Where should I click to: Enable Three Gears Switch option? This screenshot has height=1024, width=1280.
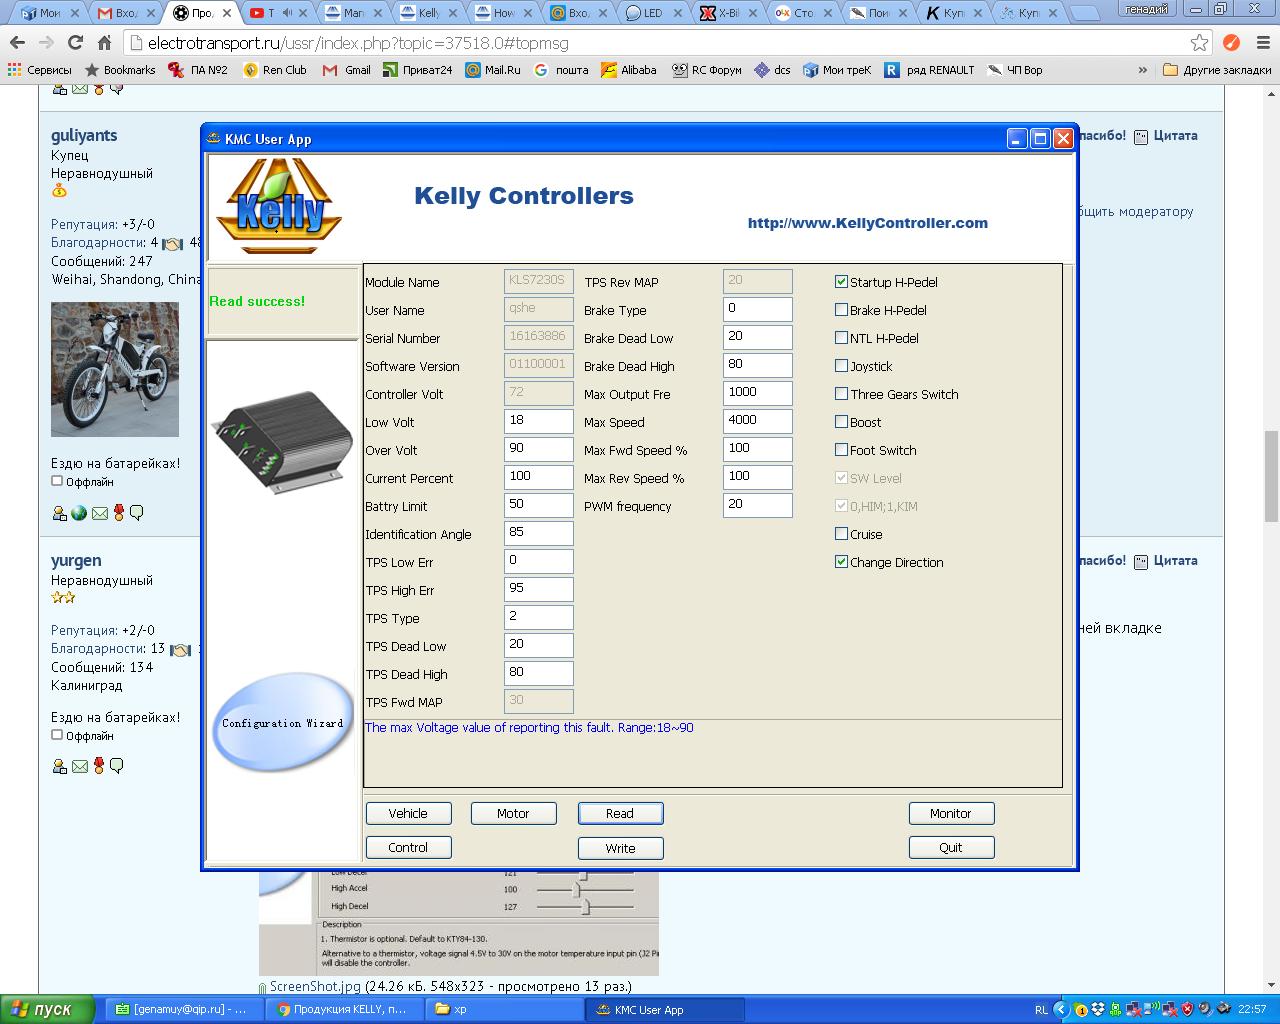(841, 394)
